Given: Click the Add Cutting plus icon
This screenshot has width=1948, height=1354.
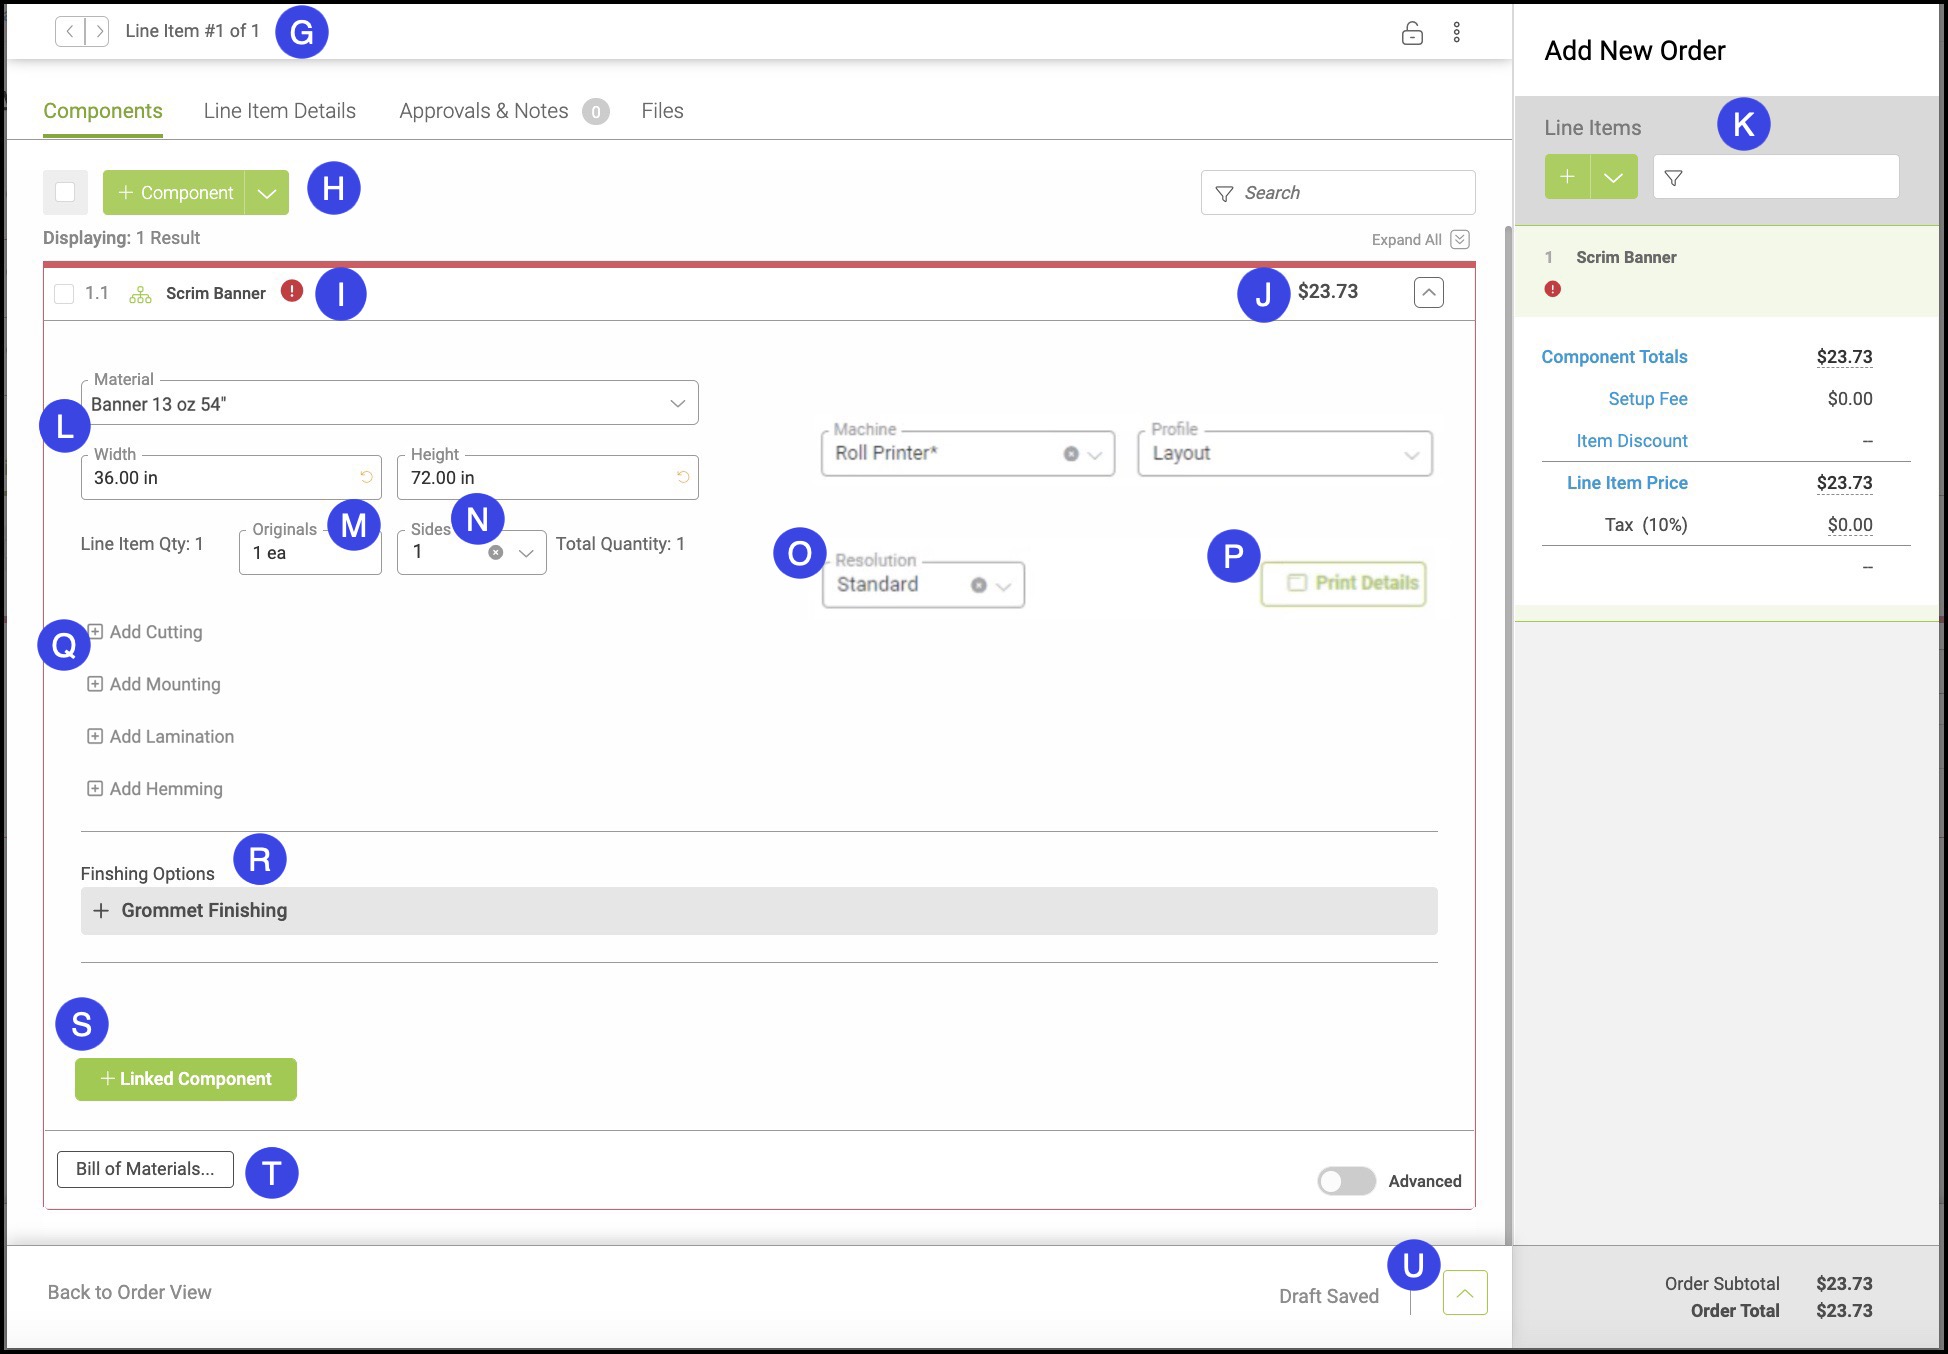Looking at the screenshot, I should [x=95, y=632].
